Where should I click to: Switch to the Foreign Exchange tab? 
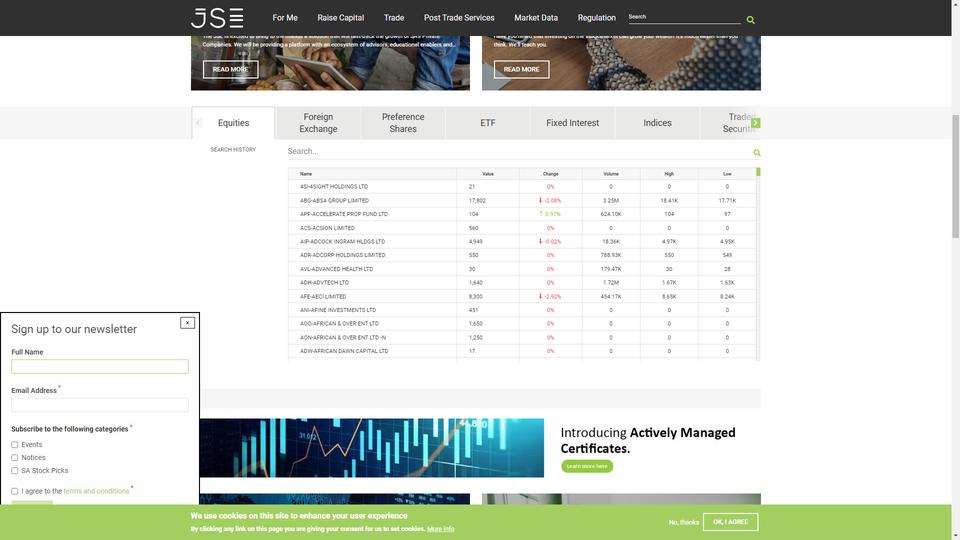(x=318, y=123)
